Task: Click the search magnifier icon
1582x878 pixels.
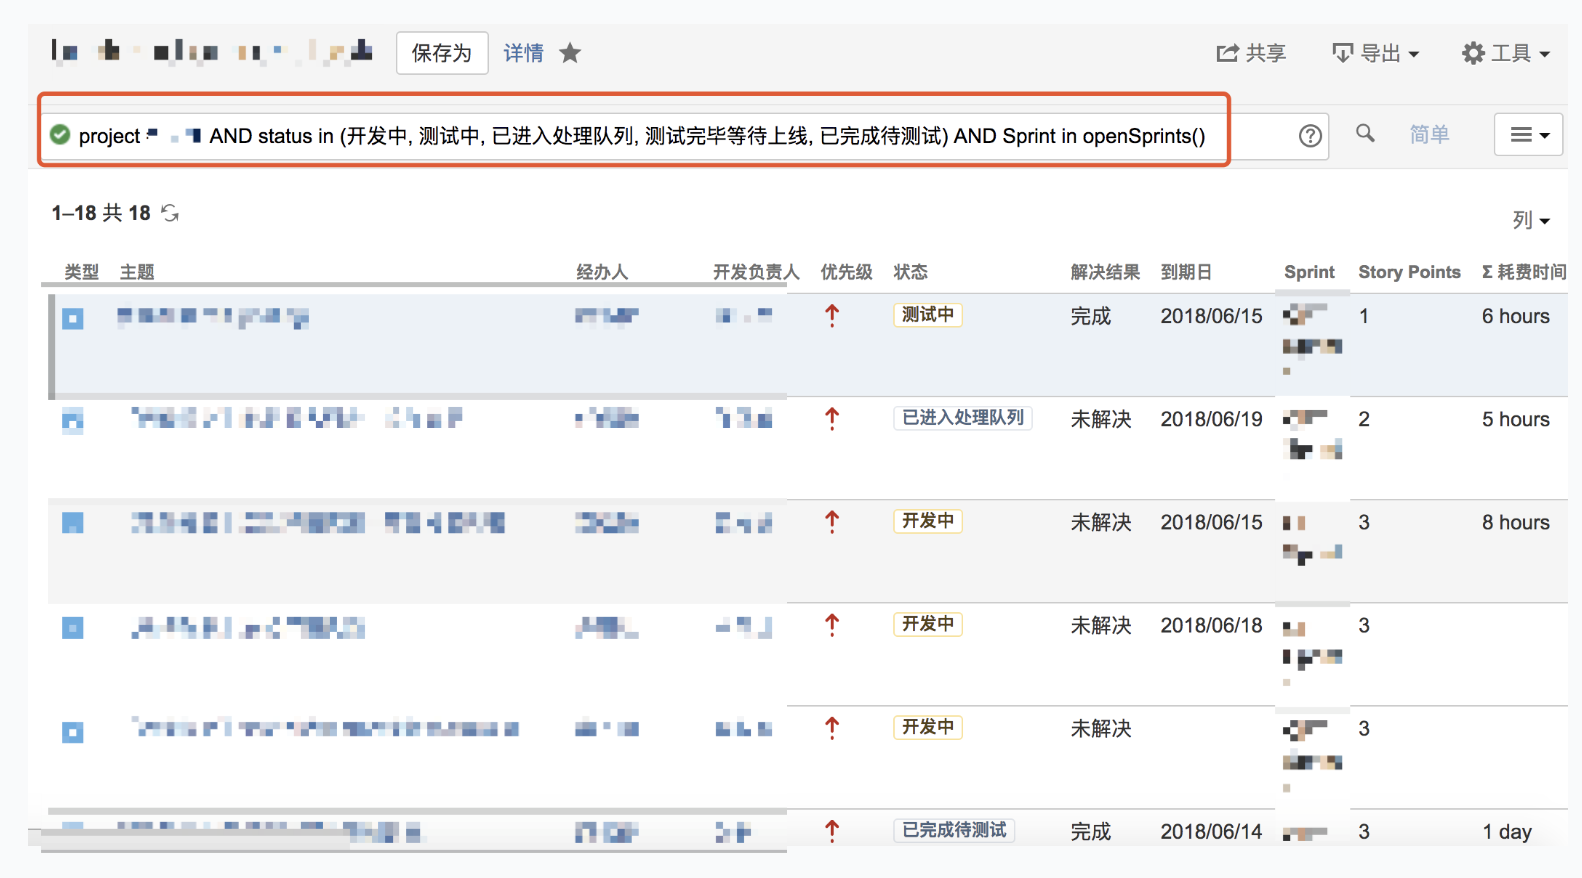Action: tap(1365, 133)
